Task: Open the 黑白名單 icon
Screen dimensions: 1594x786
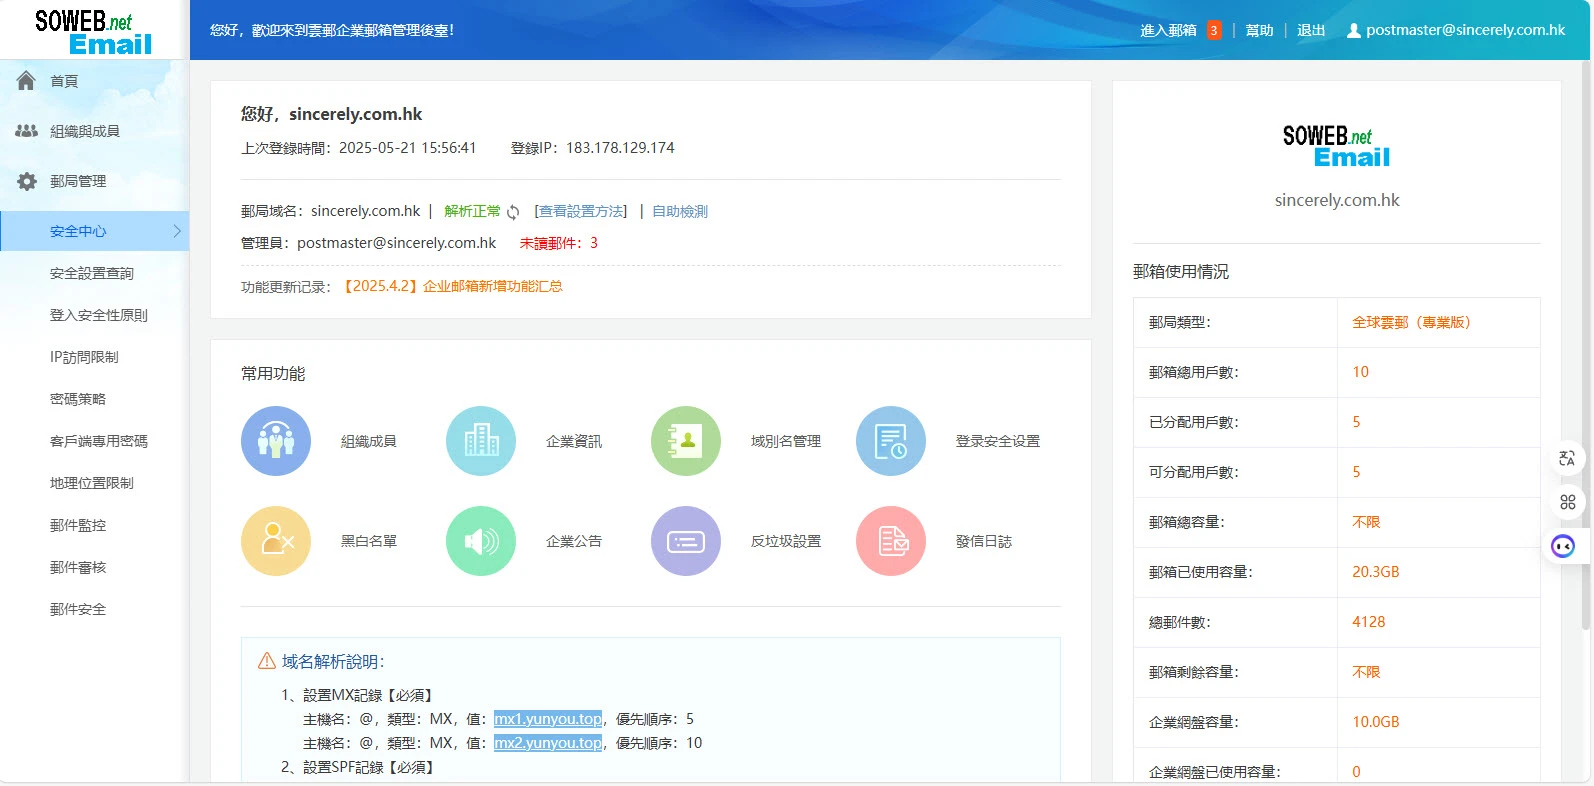Action: click(x=276, y=541)
